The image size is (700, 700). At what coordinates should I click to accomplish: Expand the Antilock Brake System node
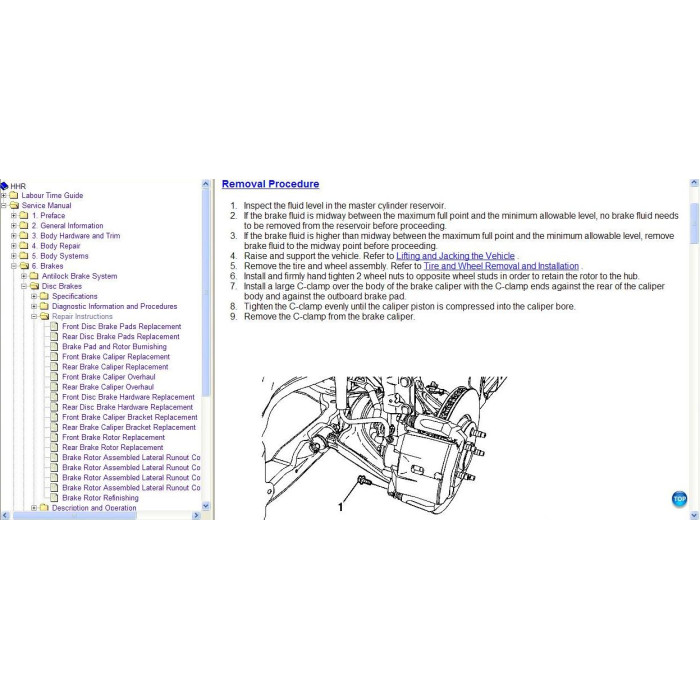click(x=24, y=276)
